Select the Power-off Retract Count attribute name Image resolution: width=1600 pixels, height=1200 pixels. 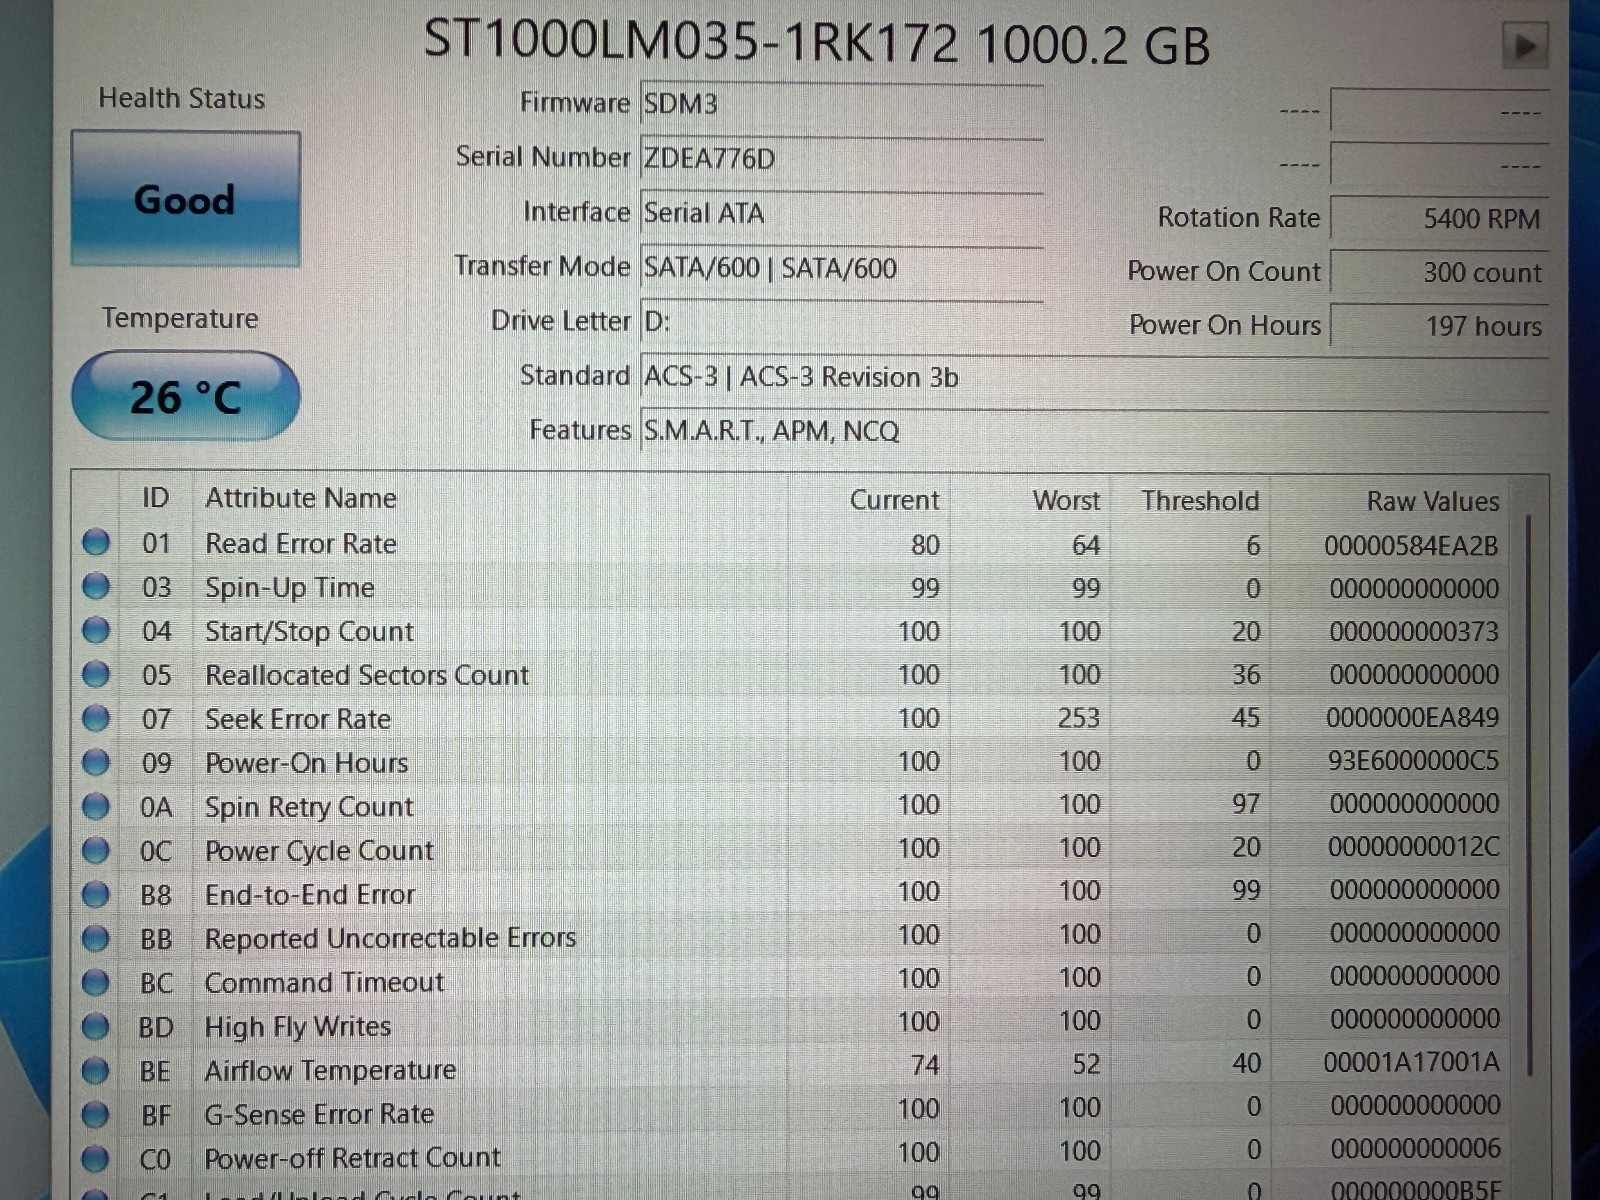click(x=353, y=1158)
